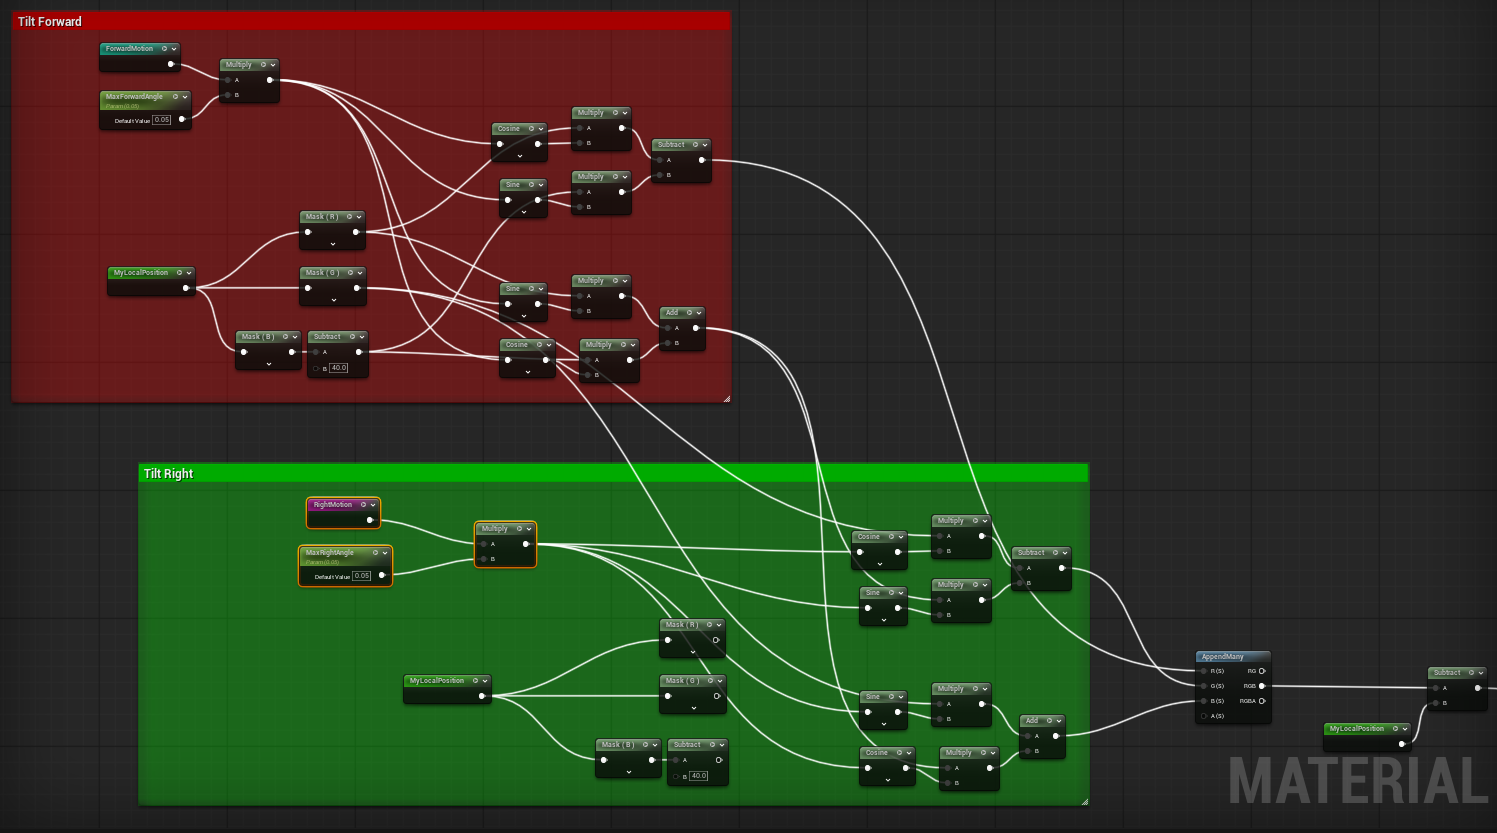Click the A(S) input pin on AppendMany
Viewport: 1497px width, 833px height.
pyautogui.click(x=1204, y=716)
